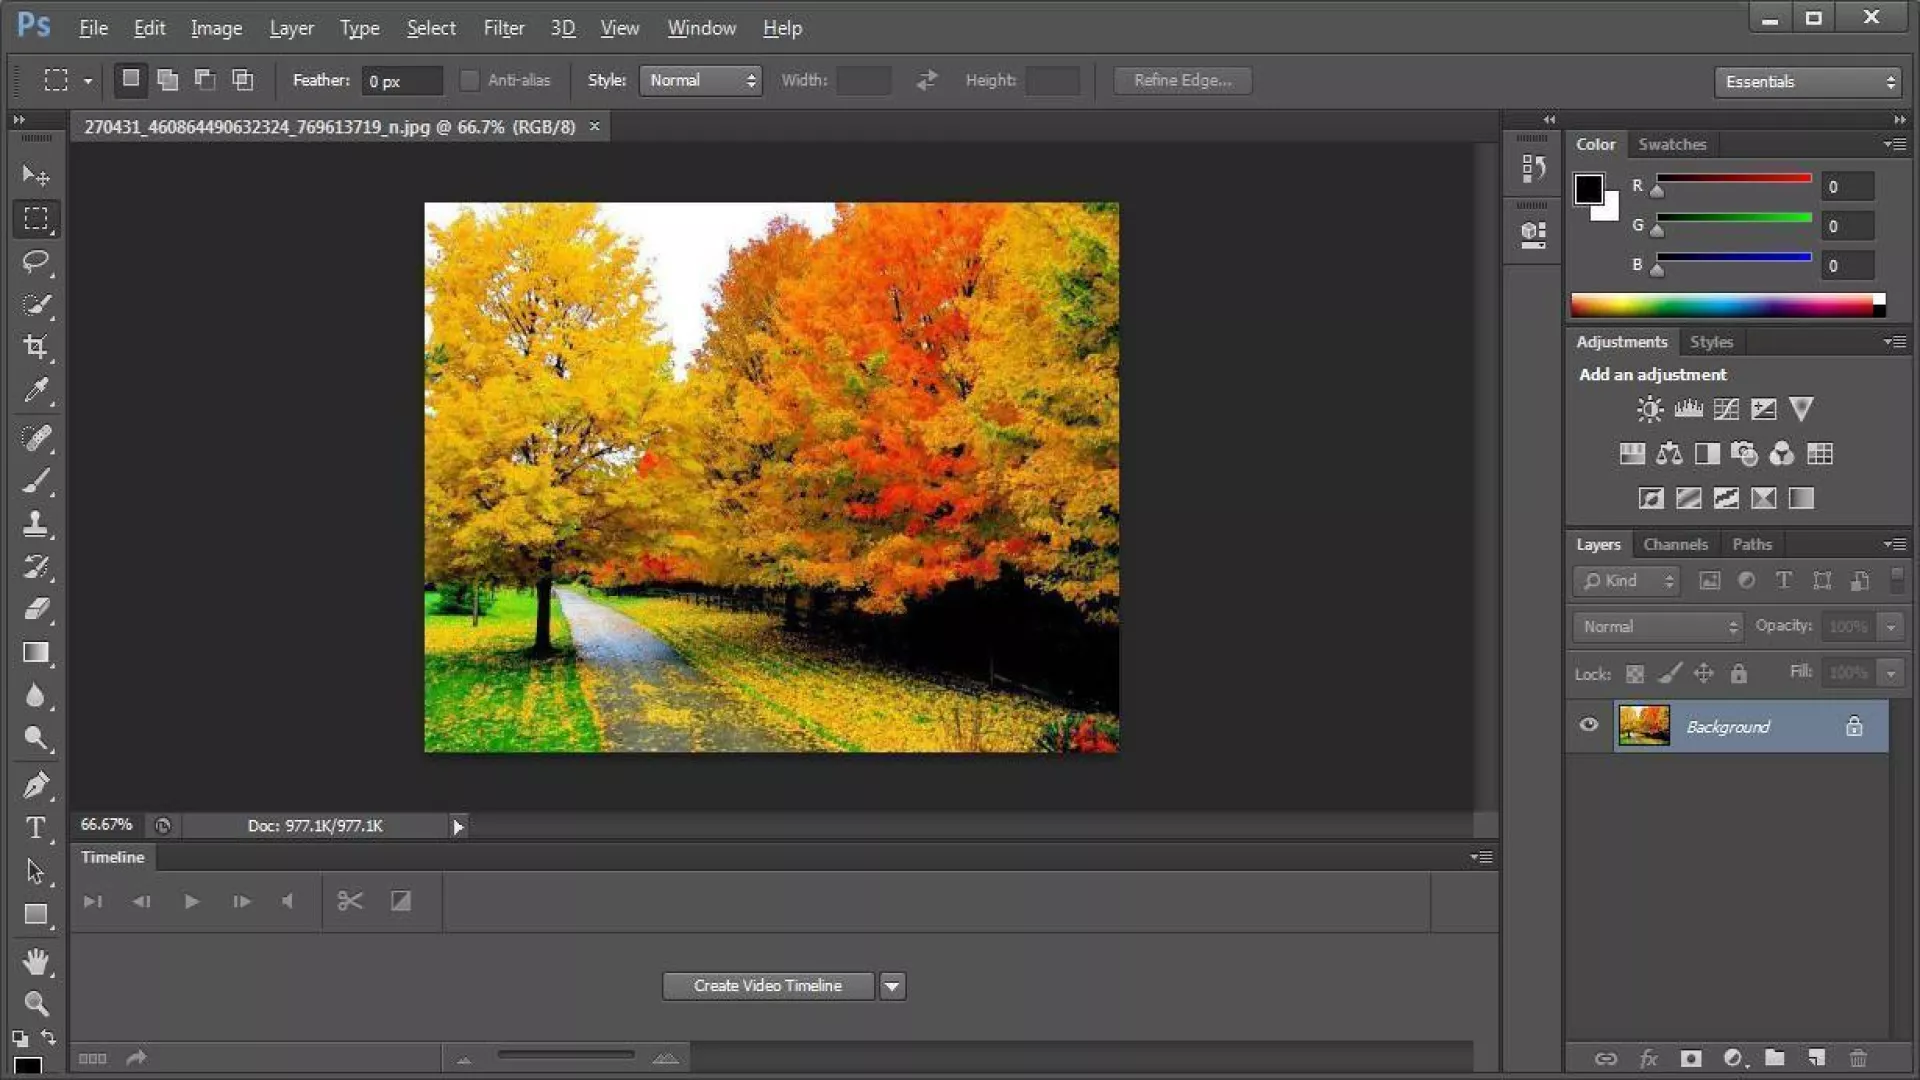Select the Pen tool
The height and width of the screenshot is (1080, 1920).
36,785
